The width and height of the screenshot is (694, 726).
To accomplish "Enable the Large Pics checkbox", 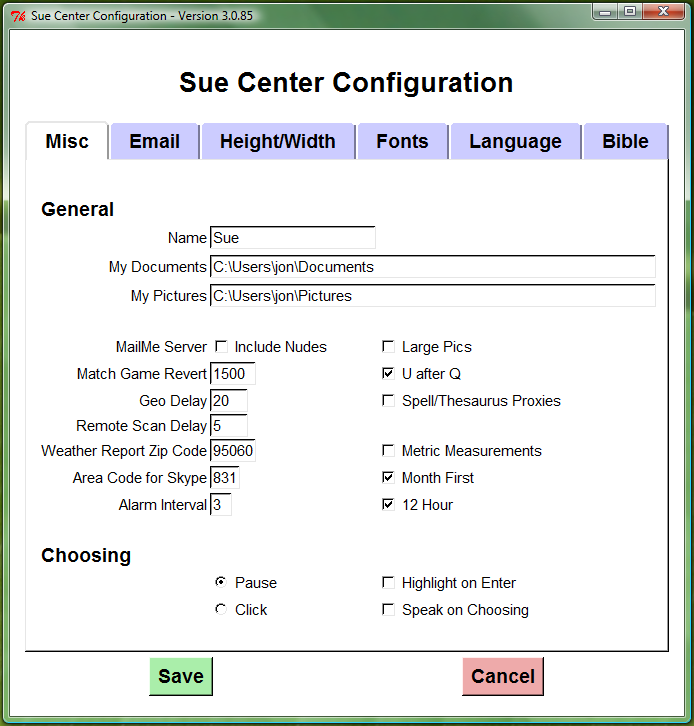I will (x=388, y=347).
